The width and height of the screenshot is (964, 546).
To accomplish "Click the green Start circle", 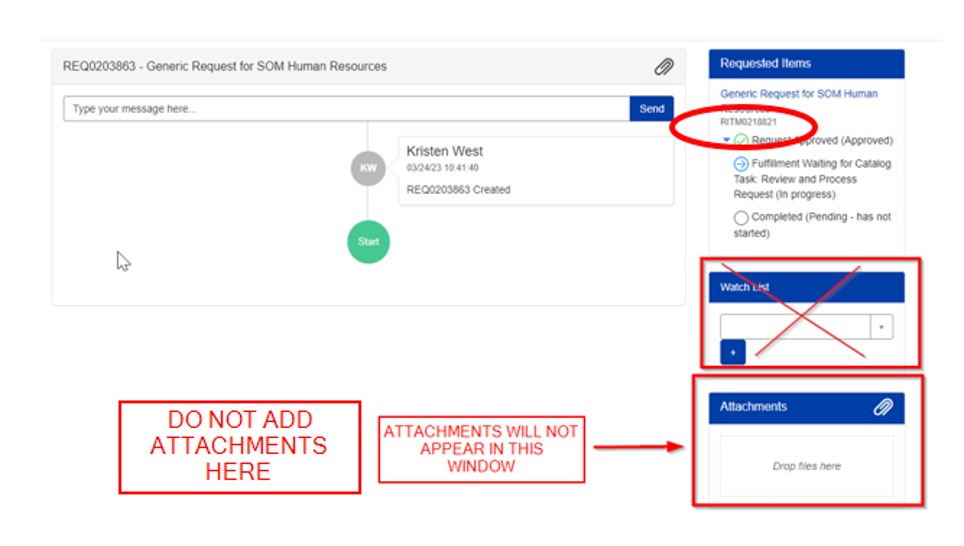I will [368, 242].
